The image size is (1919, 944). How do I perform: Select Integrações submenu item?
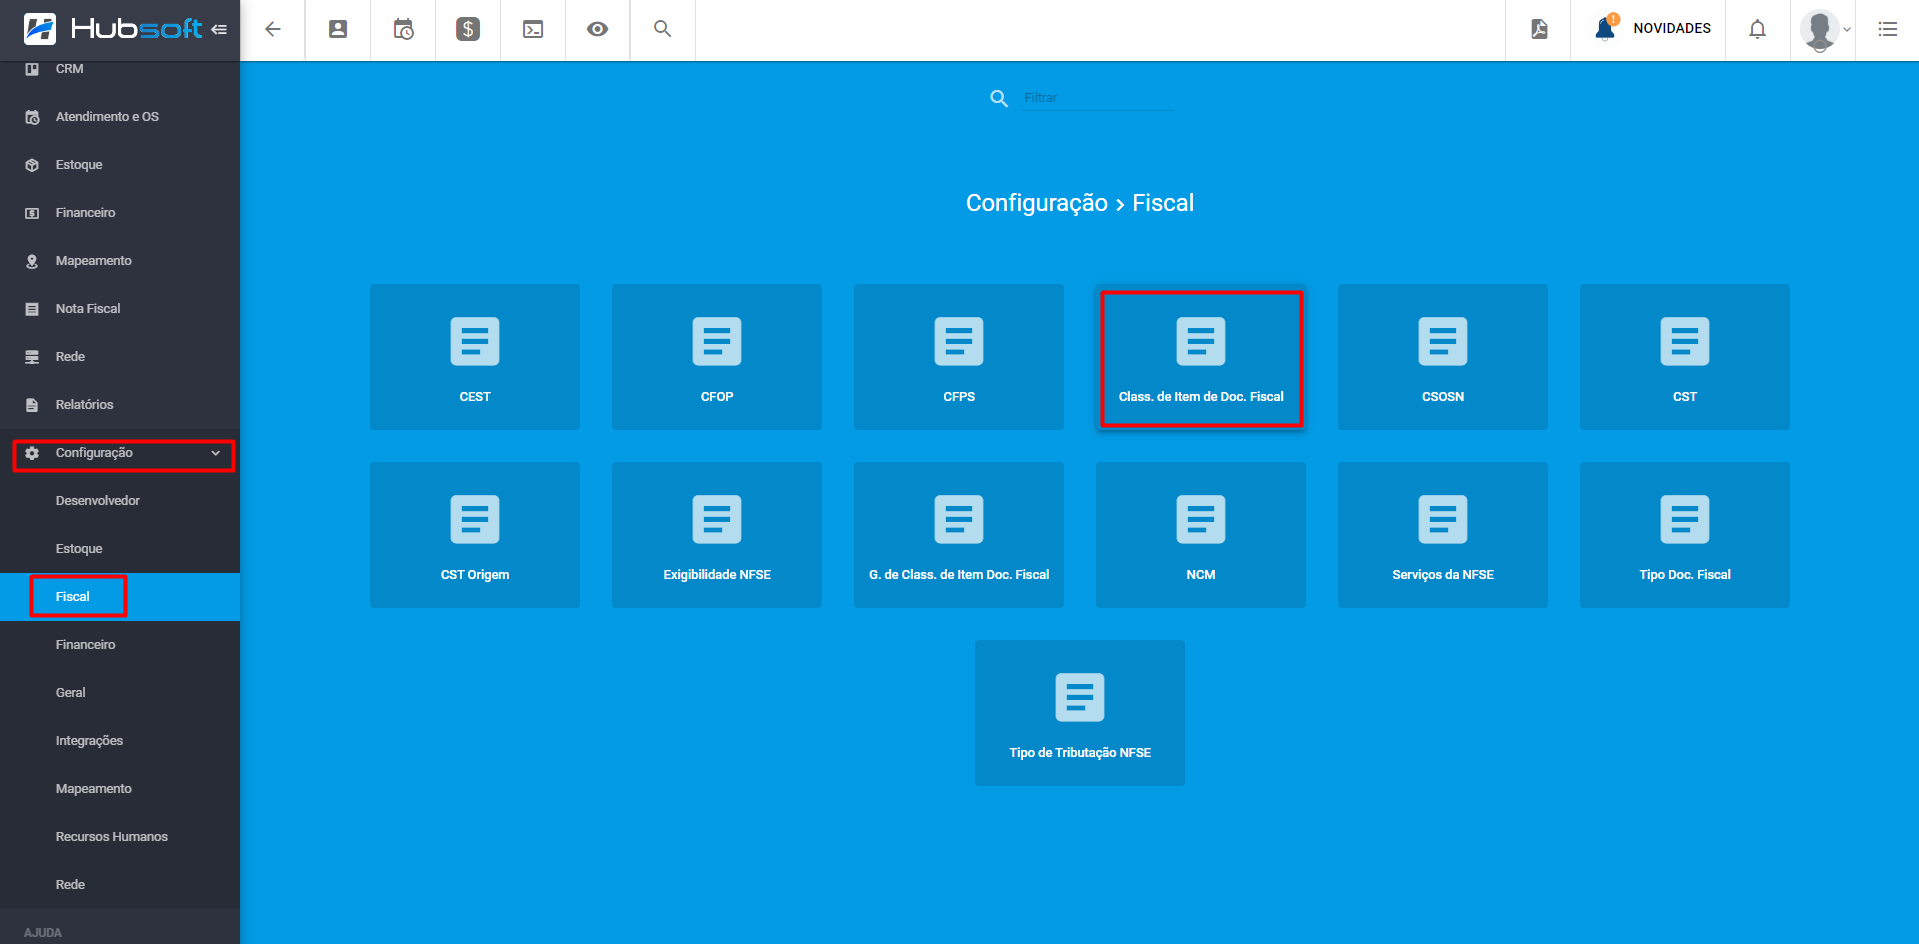click(120, 741)
